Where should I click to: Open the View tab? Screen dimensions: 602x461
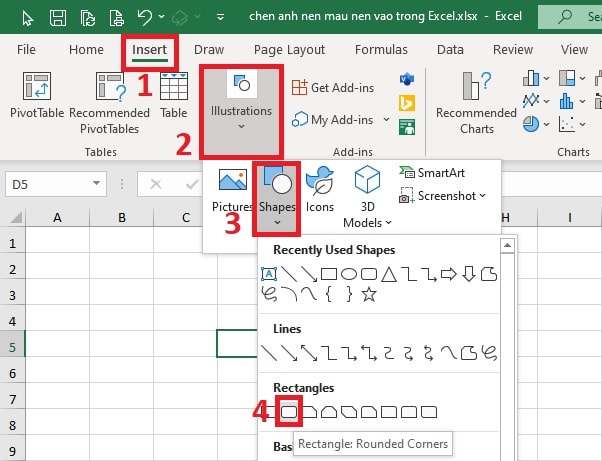574,50
